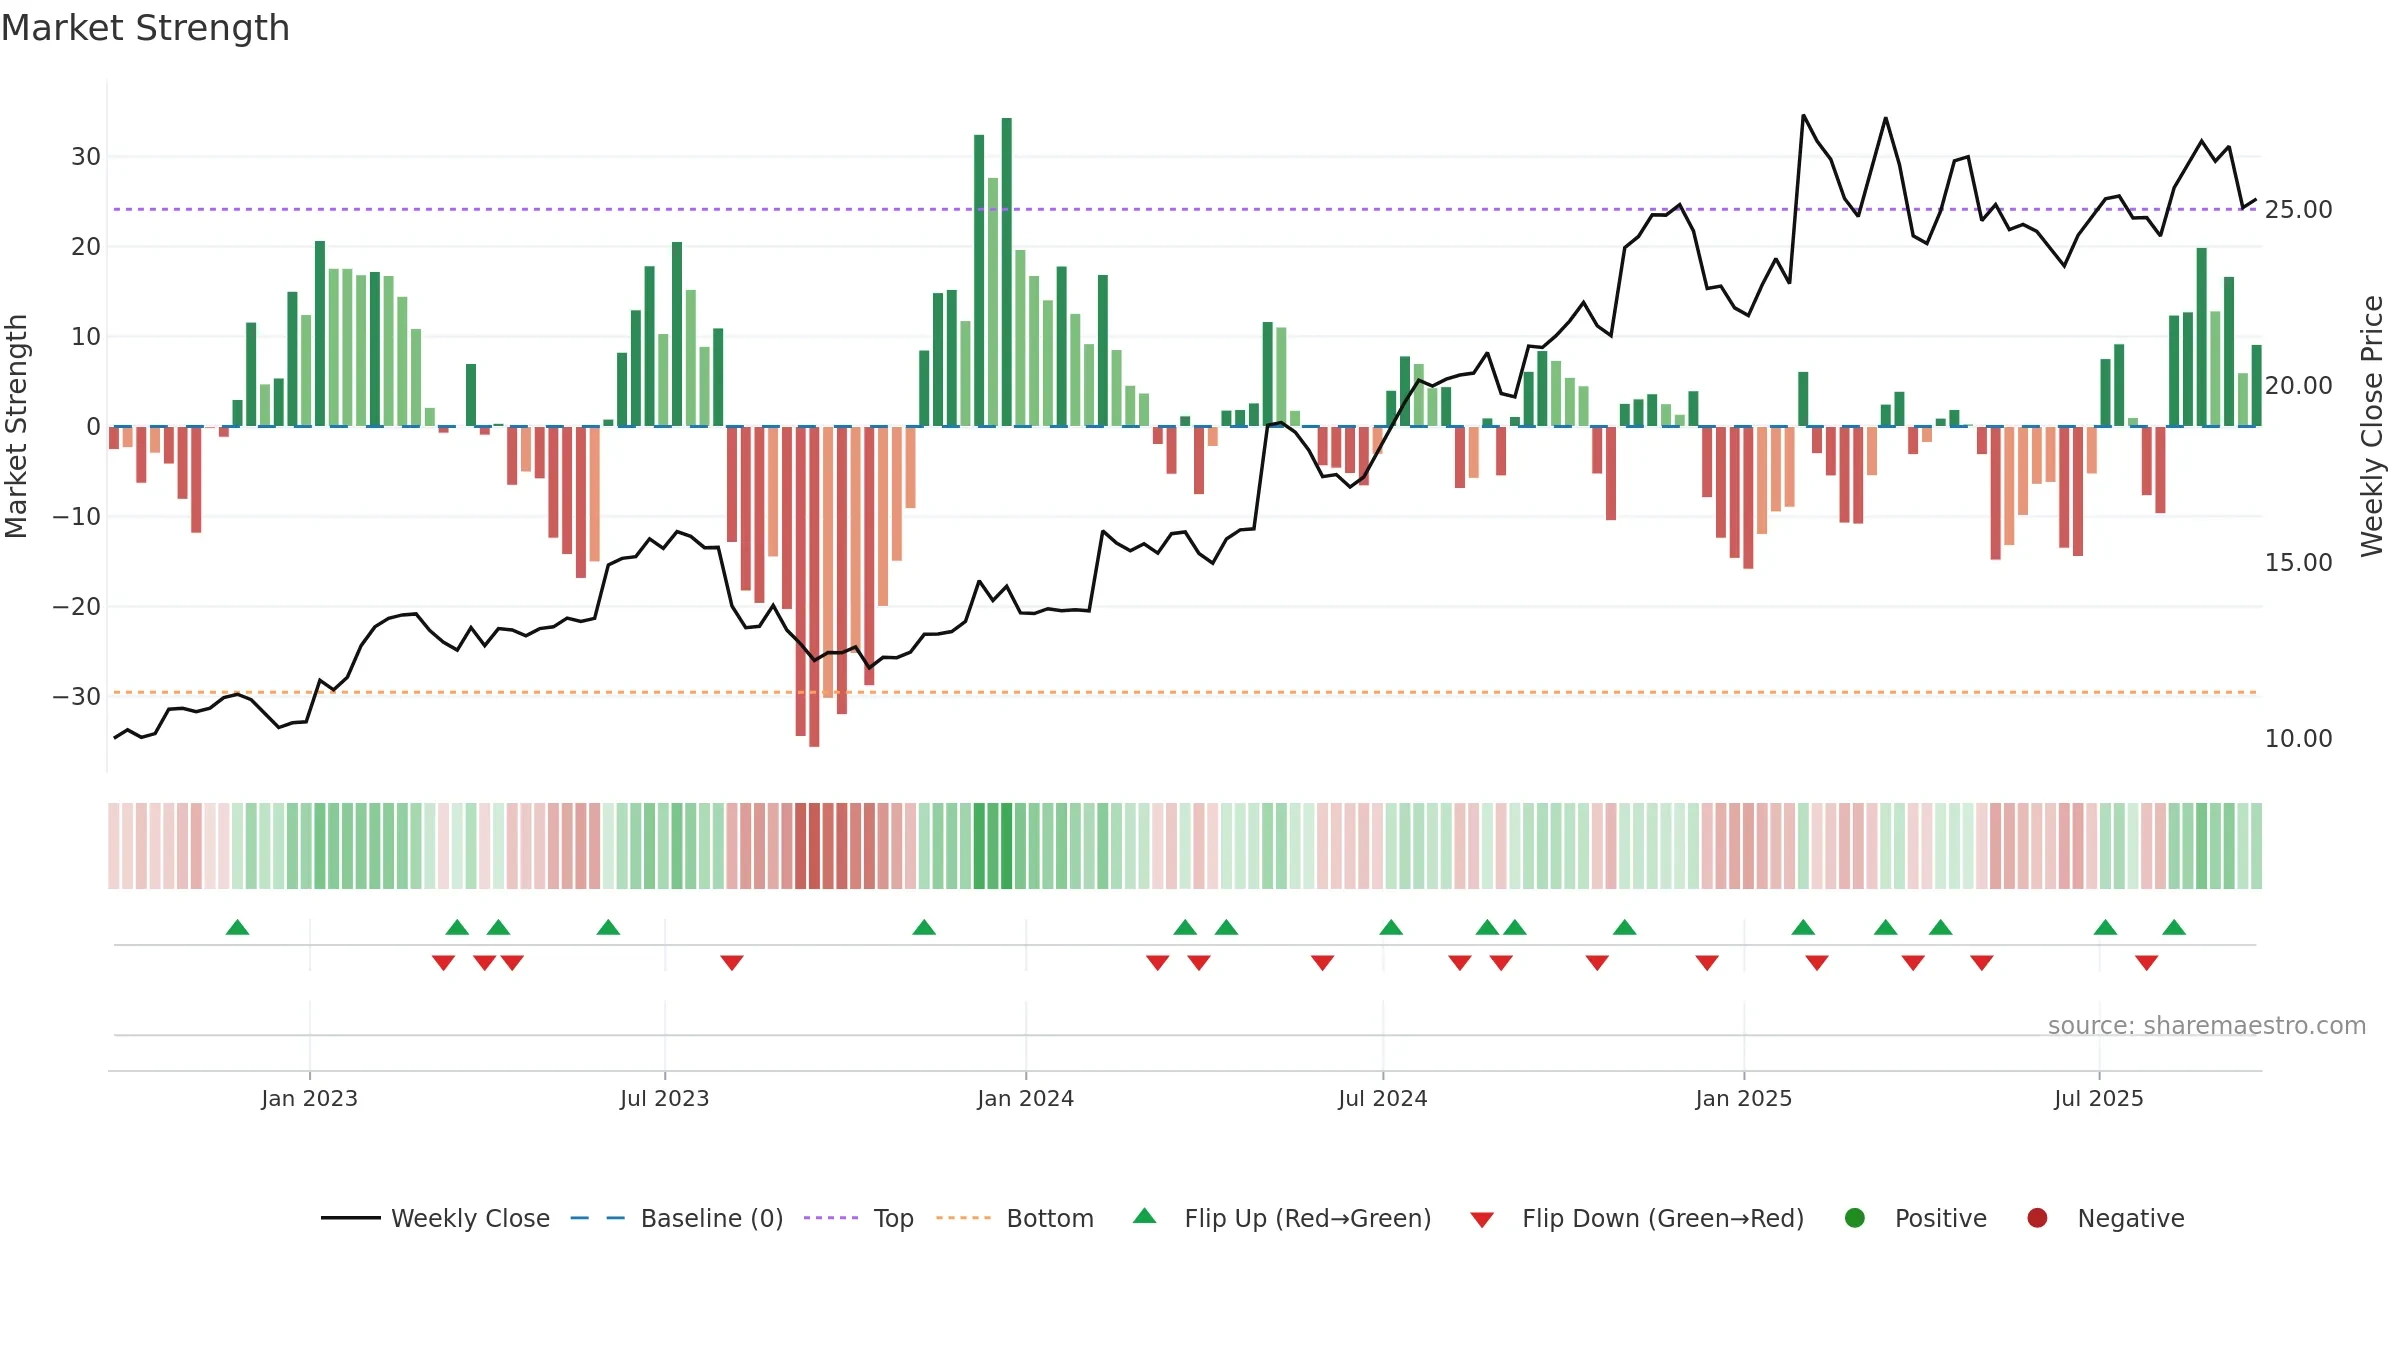Viewport: 2400px width, 1350px height.
Task: Click the Jan 2023 x-axis label
Action: tap(309, 1099)
